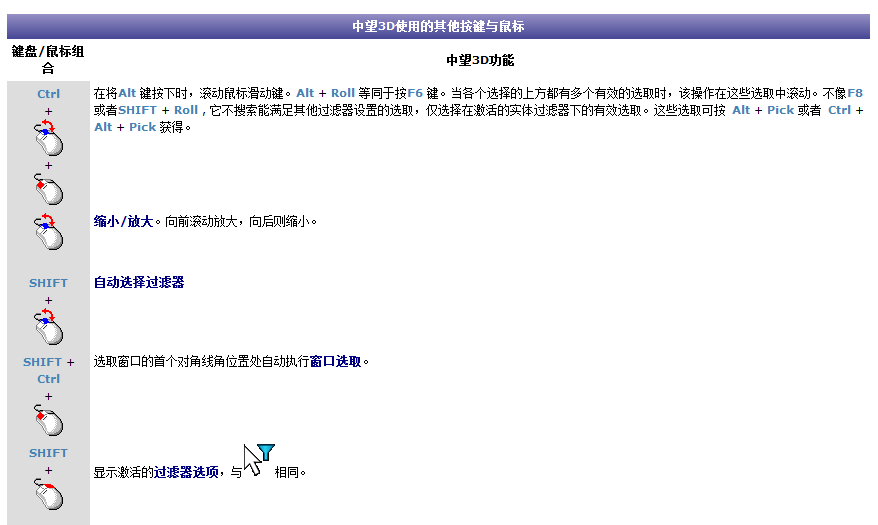Click the Ctrl key label atop the first row
The height and width of the screenshot is (525, 878).
click(48, 94)
